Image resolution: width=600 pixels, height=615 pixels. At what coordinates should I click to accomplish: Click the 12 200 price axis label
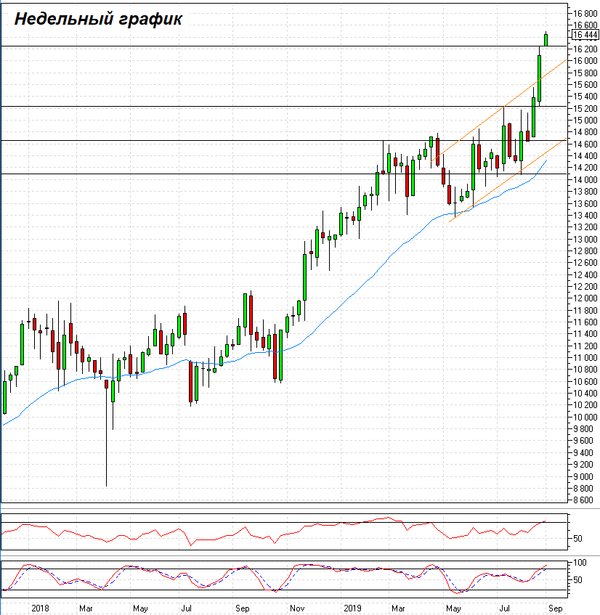pyautogui.click(x=585, y=287)
